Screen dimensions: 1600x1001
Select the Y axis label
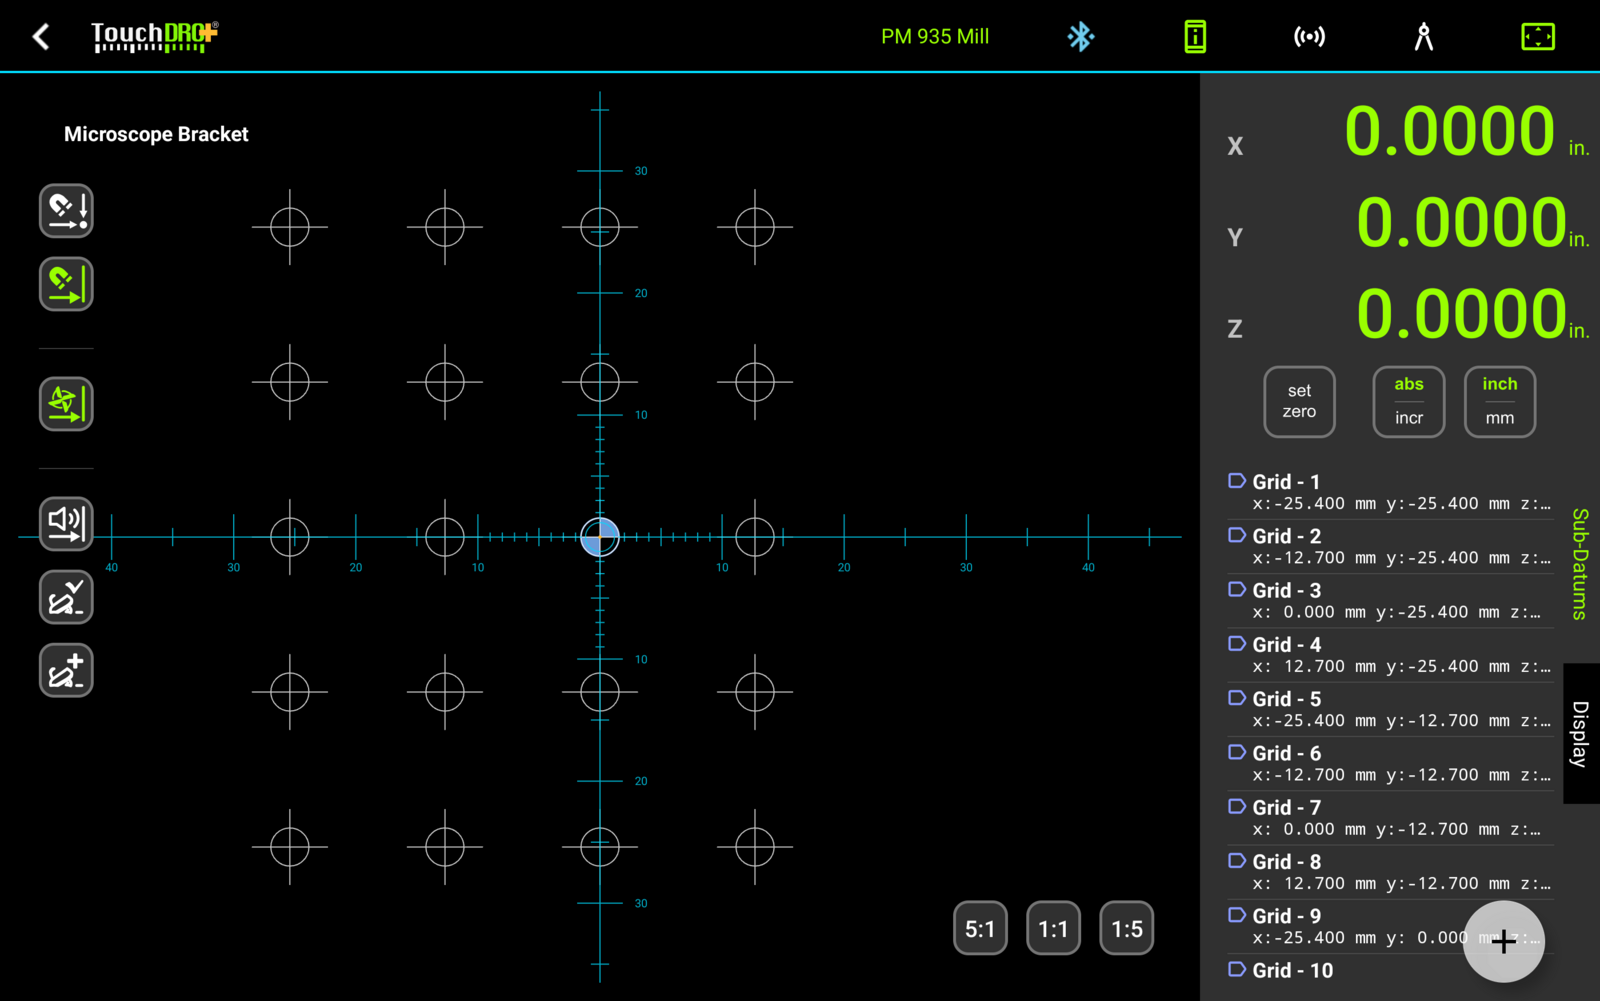click(x=1235, y=237)
